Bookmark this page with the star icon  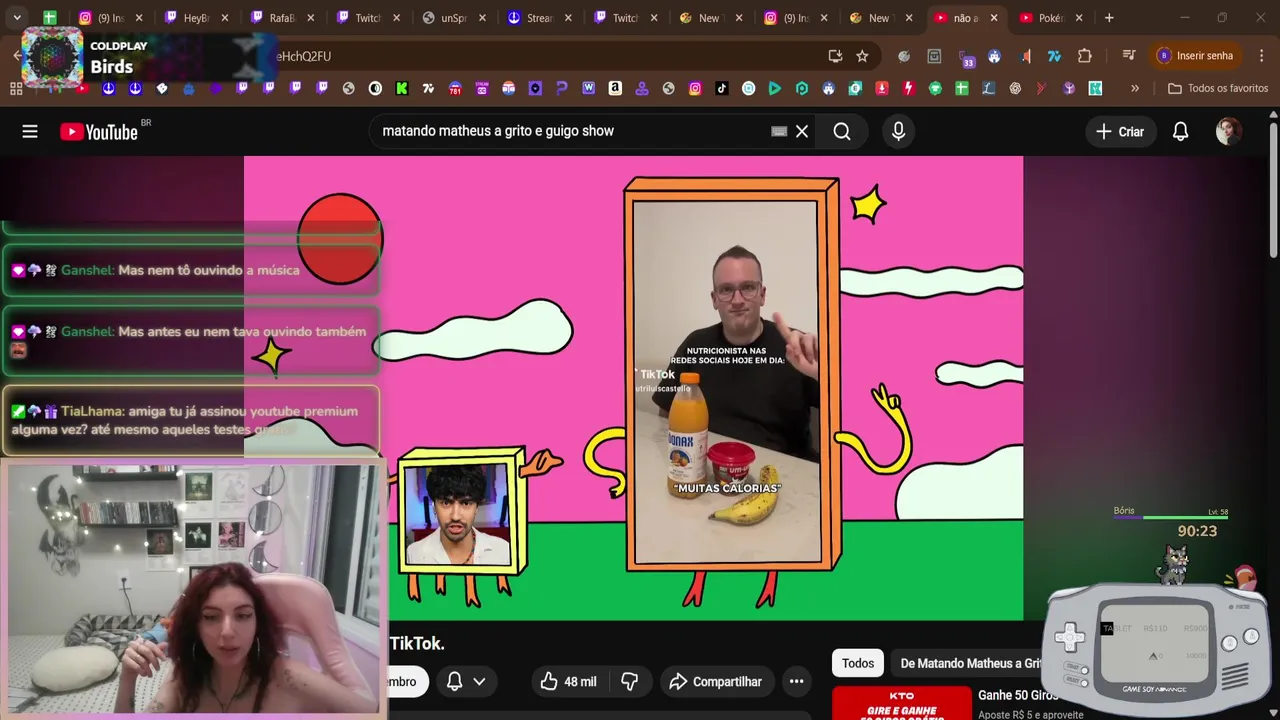coord(862,56)
